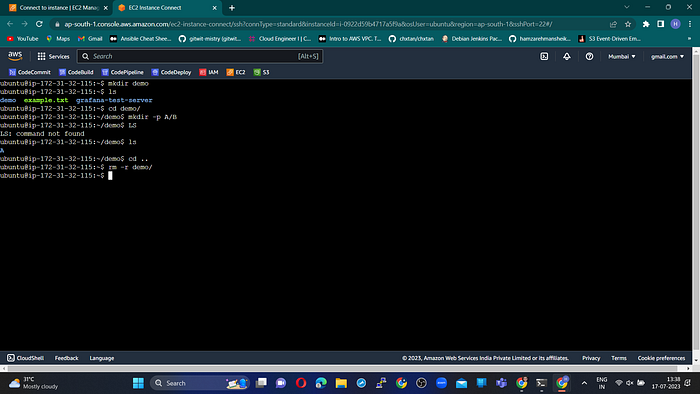Screen dimensions: 700x394
Task: Open Cookie preferences
Action: tap(661, 358)
